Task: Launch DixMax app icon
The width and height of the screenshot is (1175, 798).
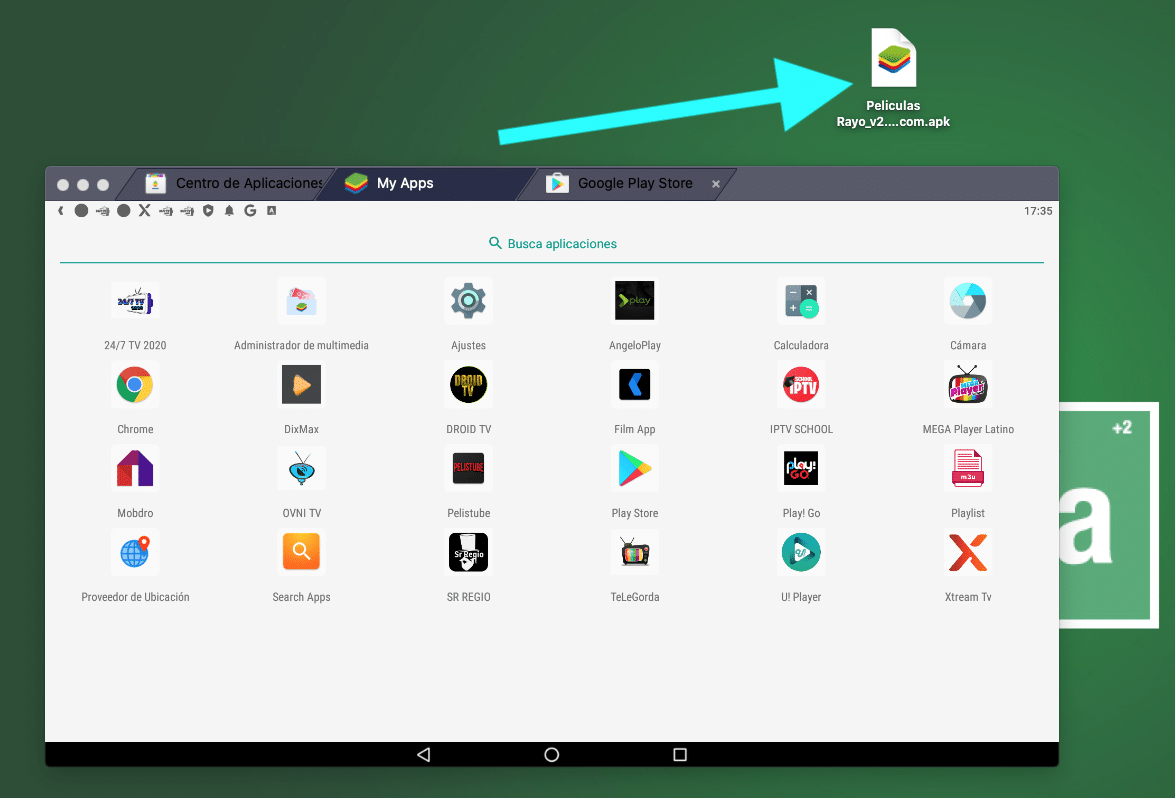Action: (301, 385)
